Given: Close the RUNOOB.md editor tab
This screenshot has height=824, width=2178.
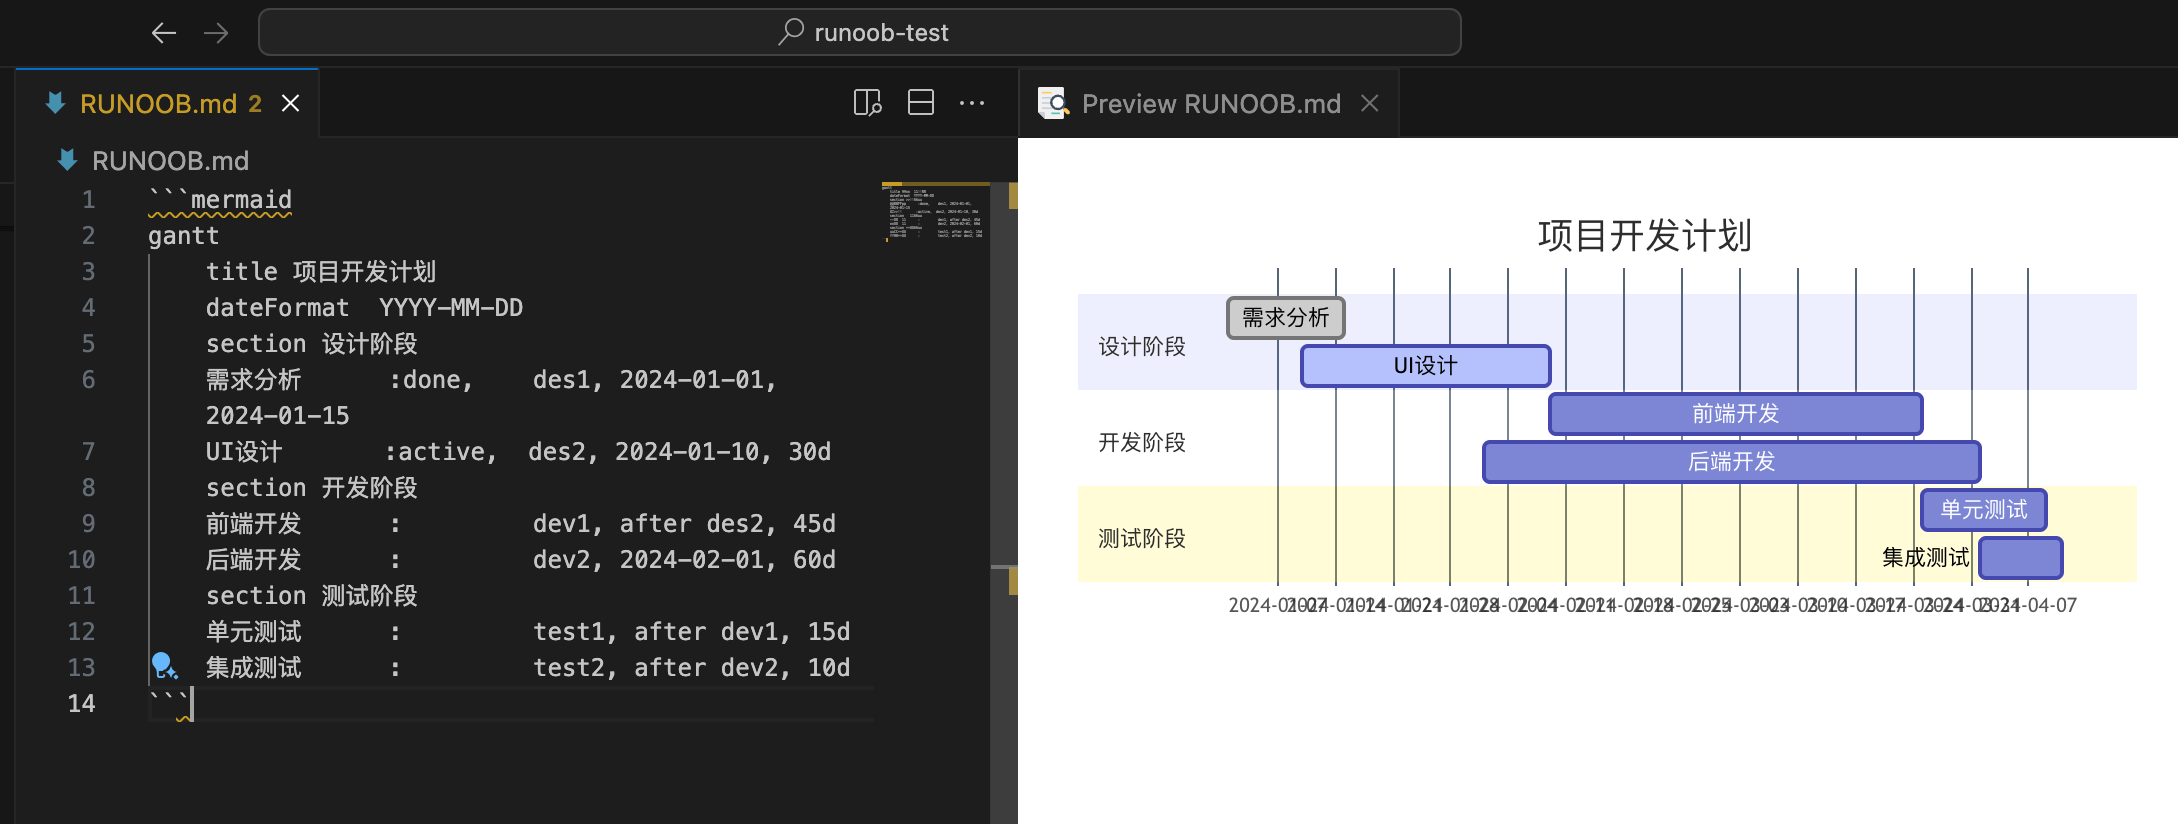Looking at the screenshot, I should click(290, 103).
